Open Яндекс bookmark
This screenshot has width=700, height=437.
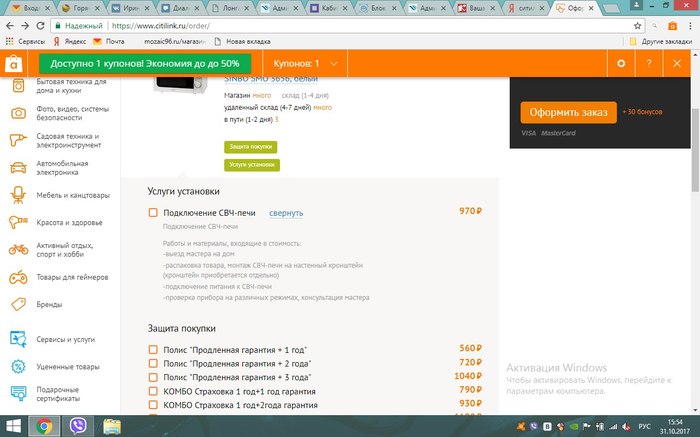coord(70,41)
